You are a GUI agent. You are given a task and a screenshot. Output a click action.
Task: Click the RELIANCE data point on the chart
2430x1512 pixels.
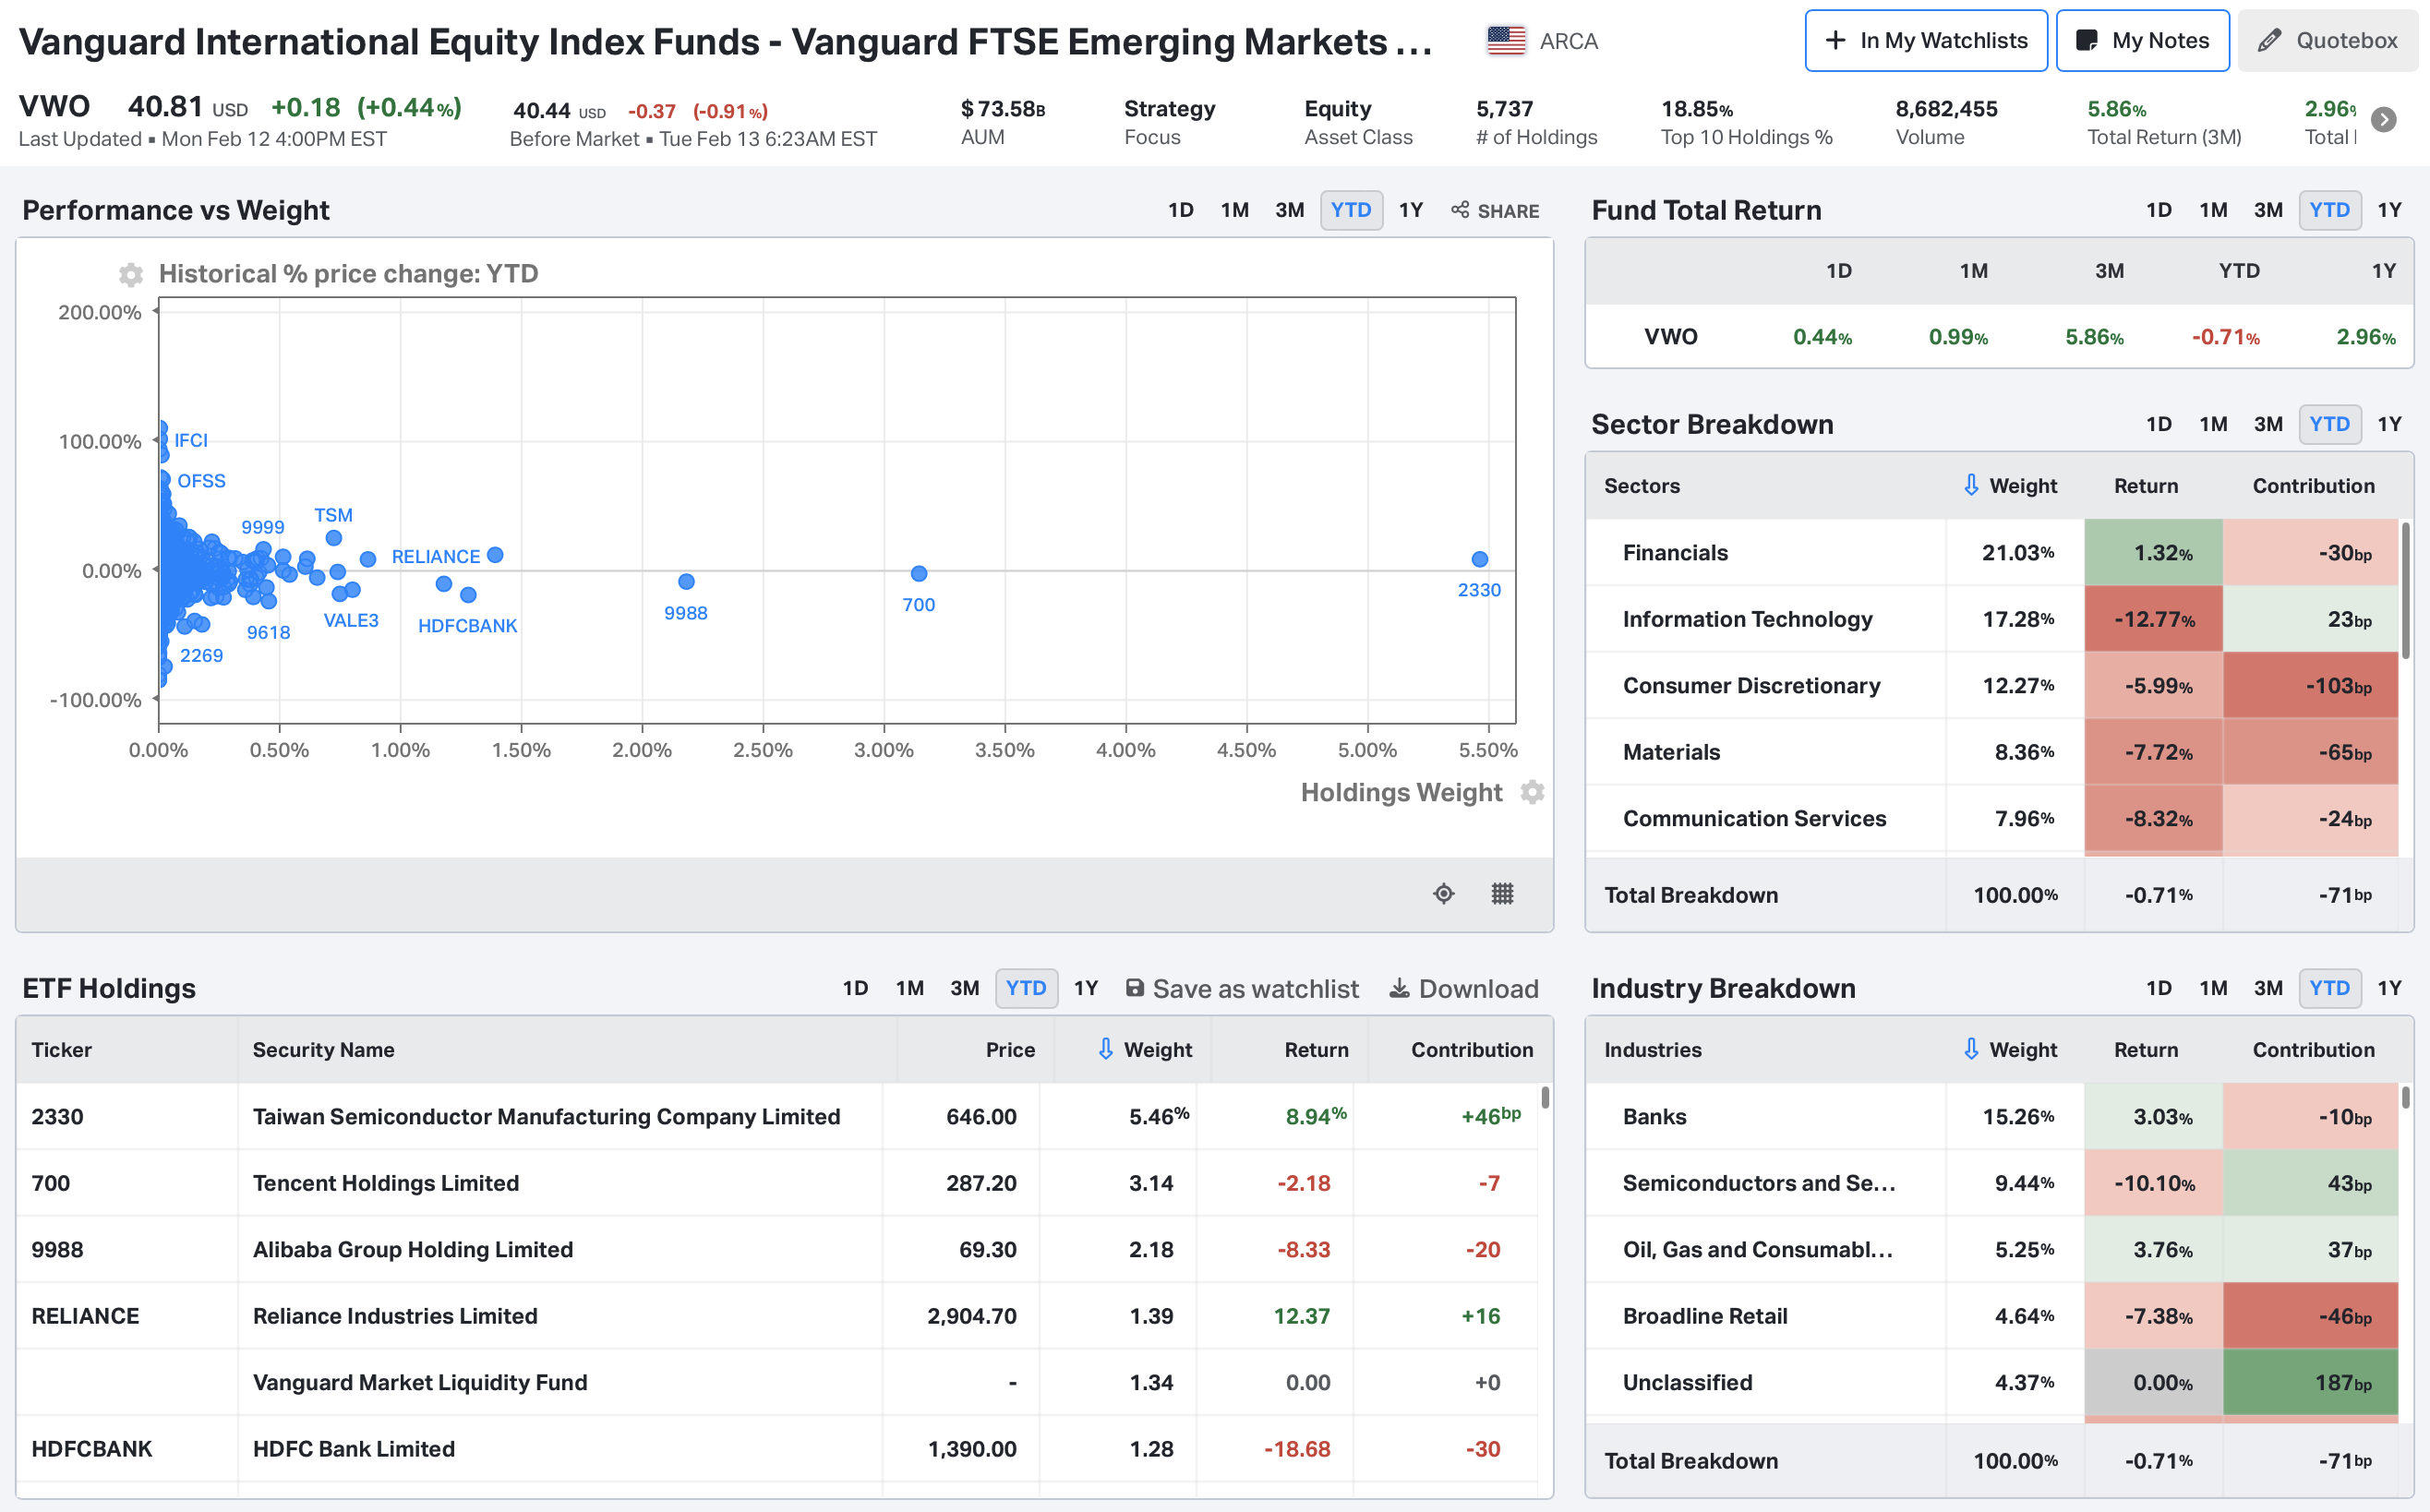495,554
